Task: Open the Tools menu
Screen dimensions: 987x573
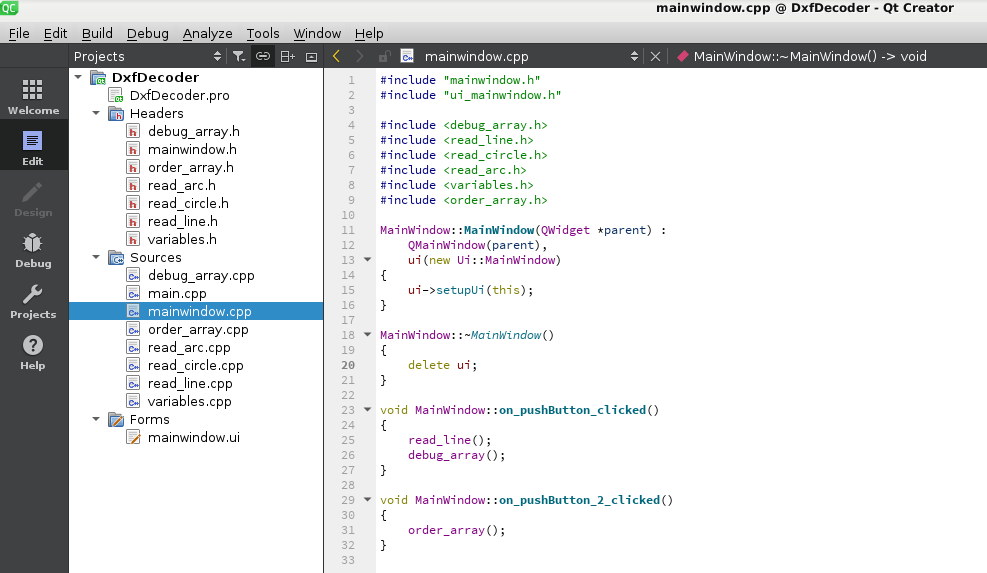Action: point(262,33)
